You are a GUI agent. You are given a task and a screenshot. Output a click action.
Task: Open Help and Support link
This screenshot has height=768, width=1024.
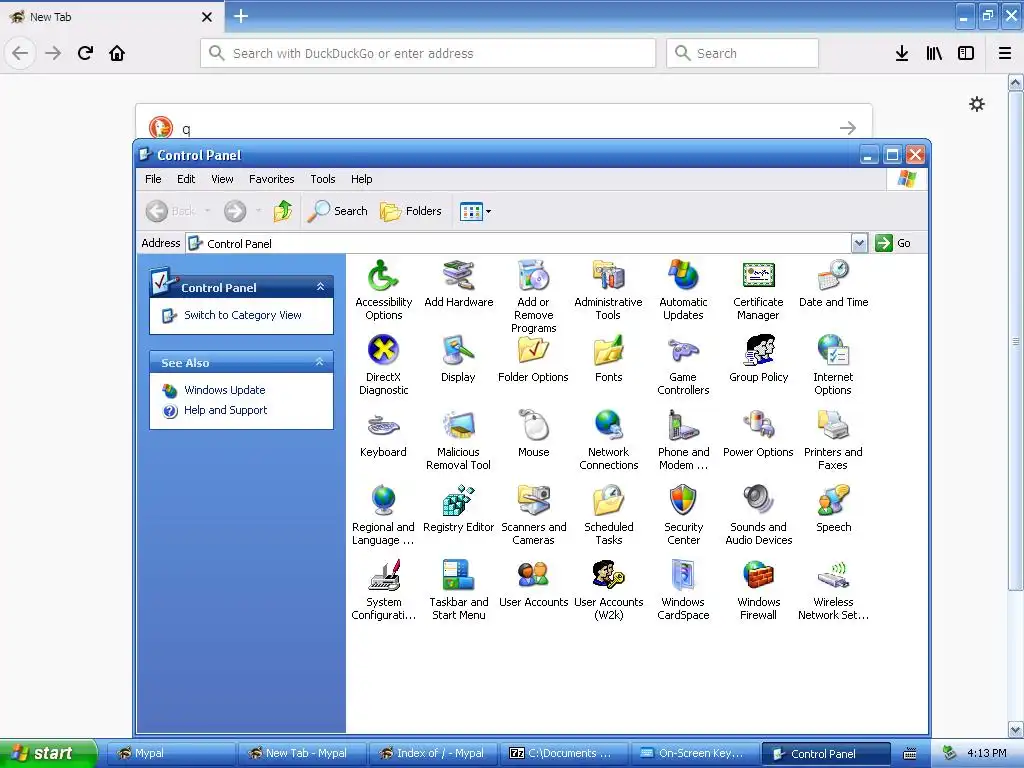[225, 410]
